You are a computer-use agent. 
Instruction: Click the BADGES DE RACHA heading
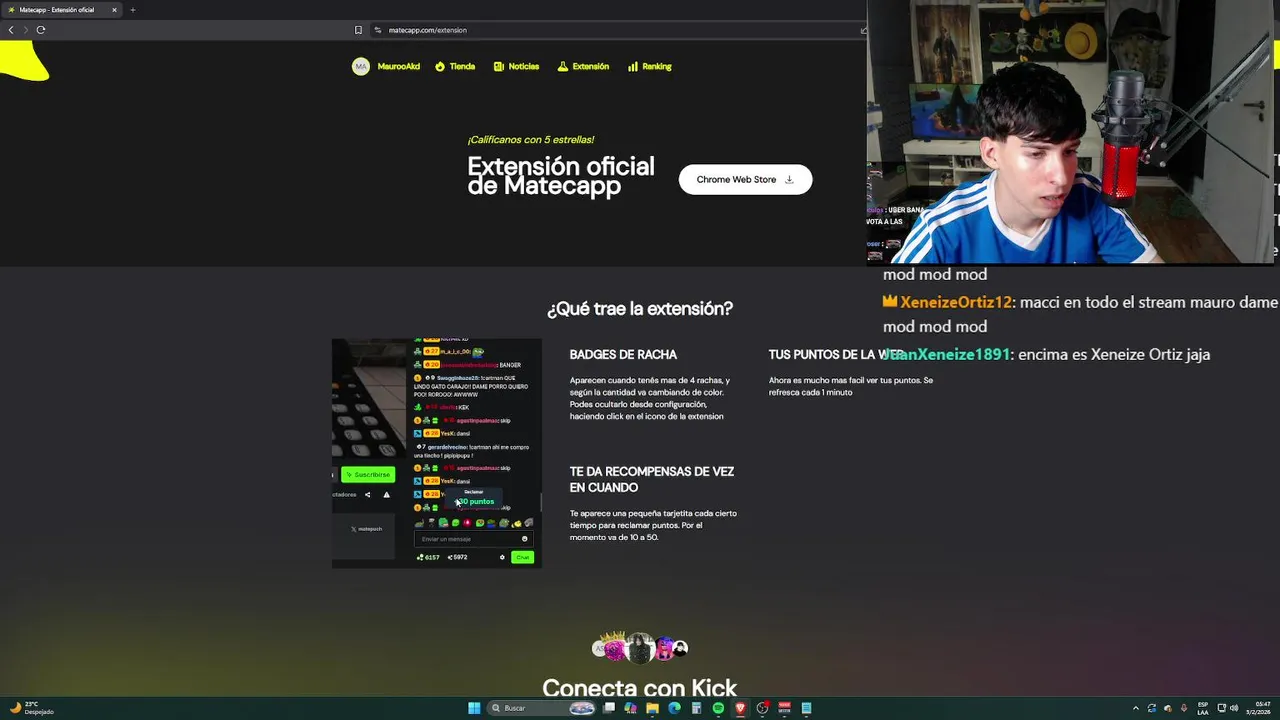[623, 355]
